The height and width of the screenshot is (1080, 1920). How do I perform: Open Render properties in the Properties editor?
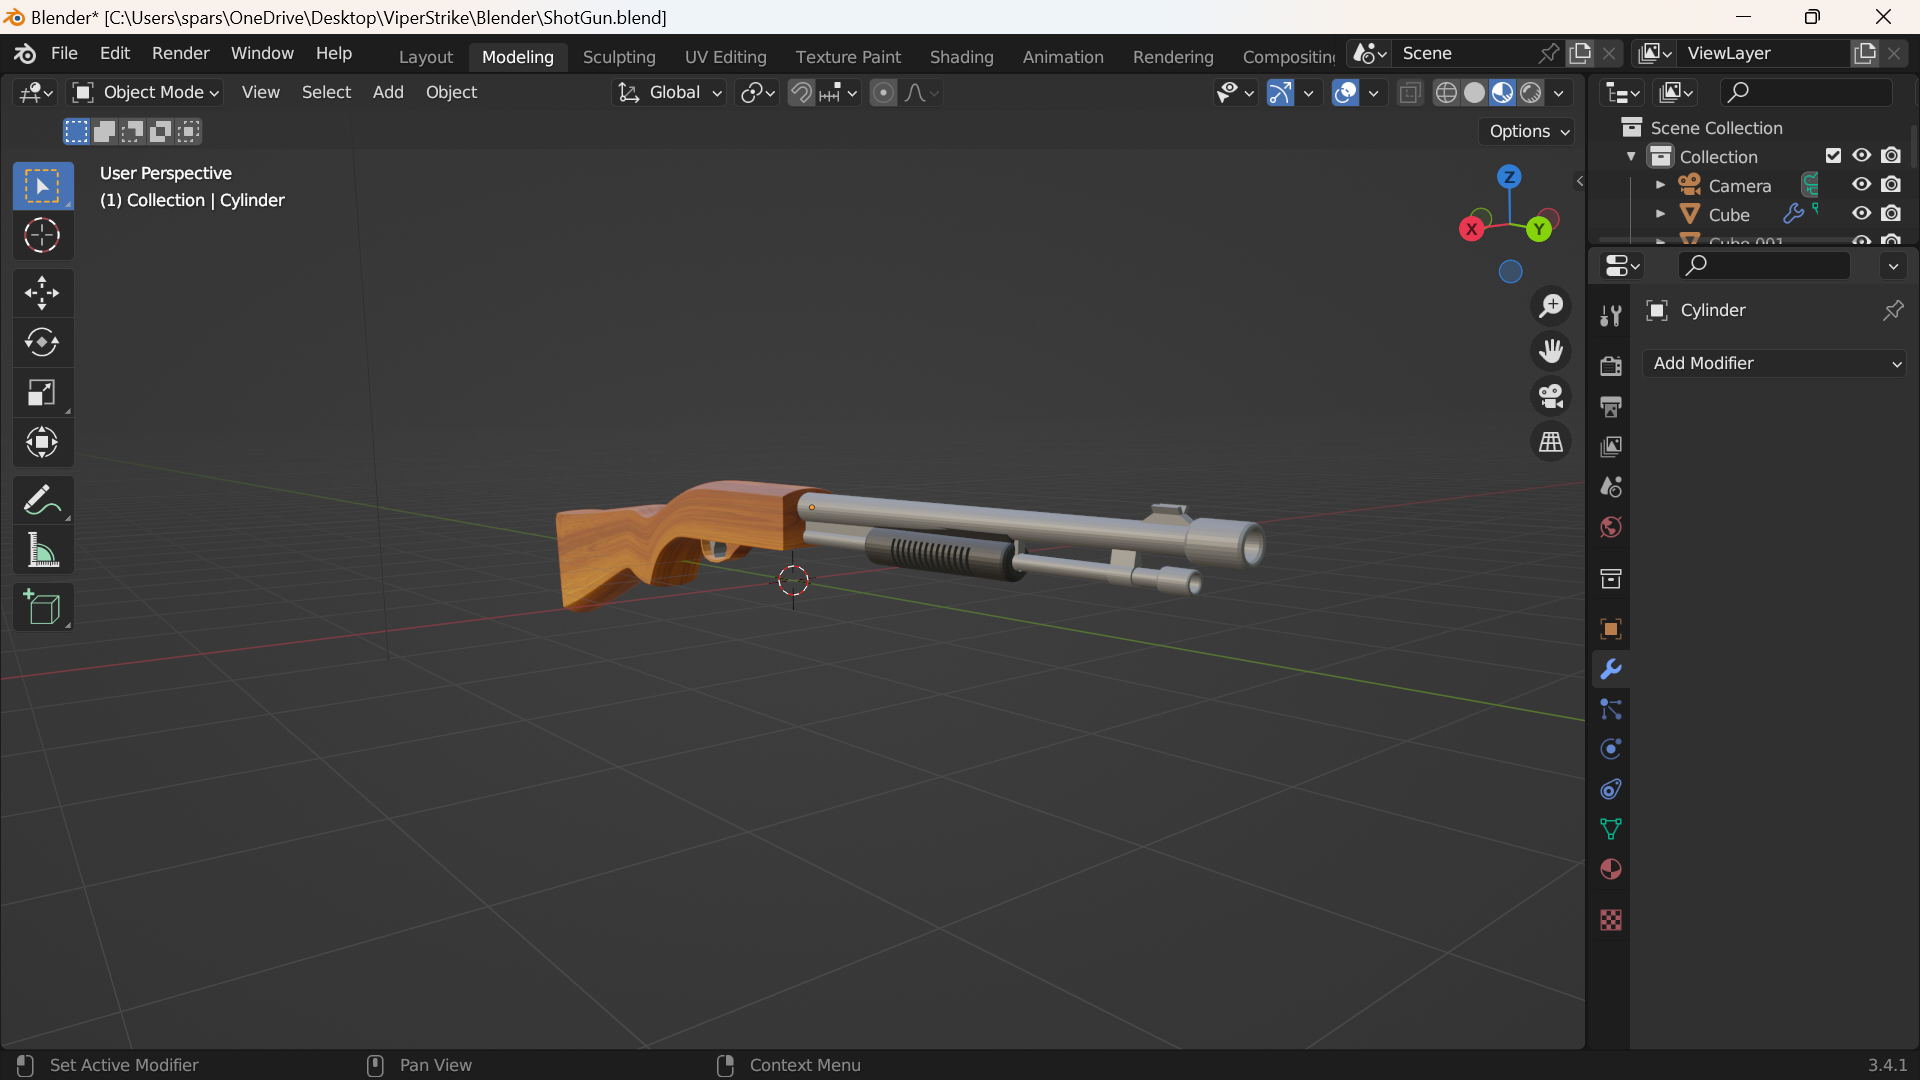pos(1611,365)
